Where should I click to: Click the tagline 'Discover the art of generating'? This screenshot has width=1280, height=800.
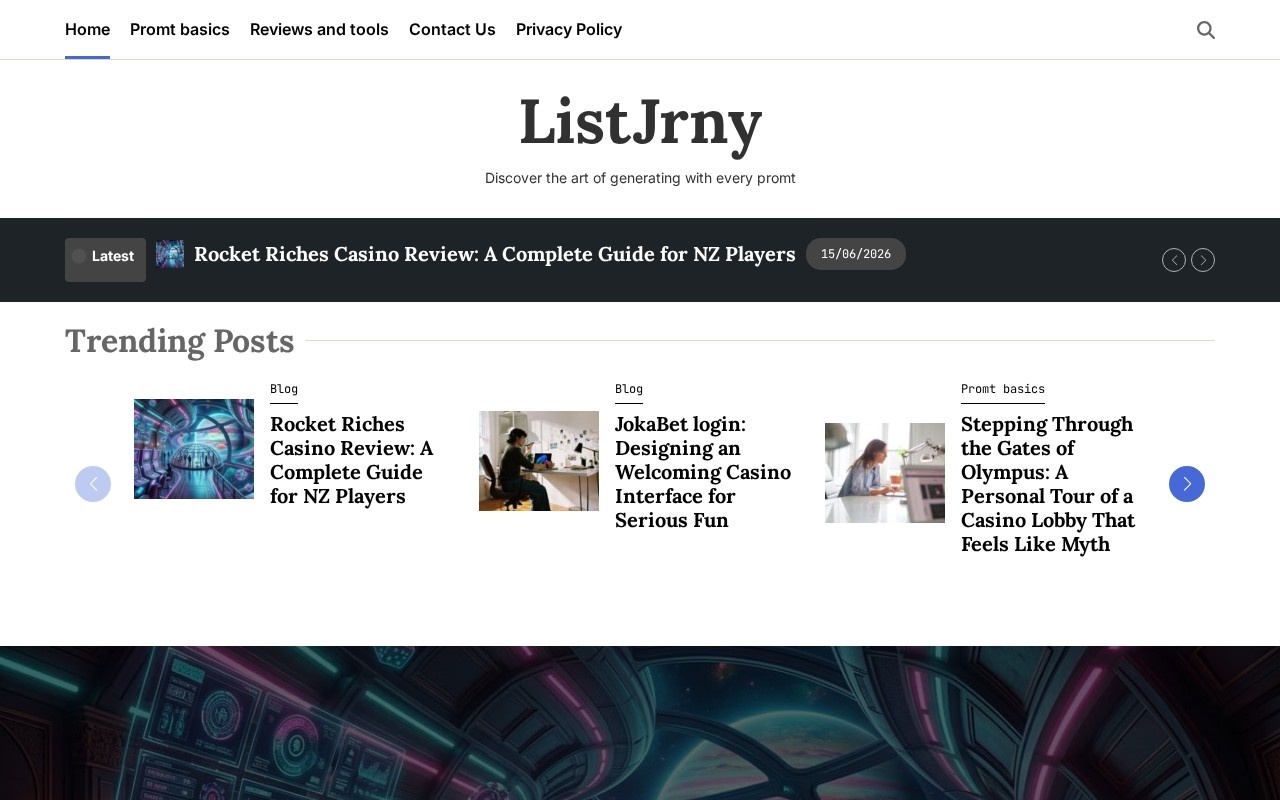pos(640,178)
